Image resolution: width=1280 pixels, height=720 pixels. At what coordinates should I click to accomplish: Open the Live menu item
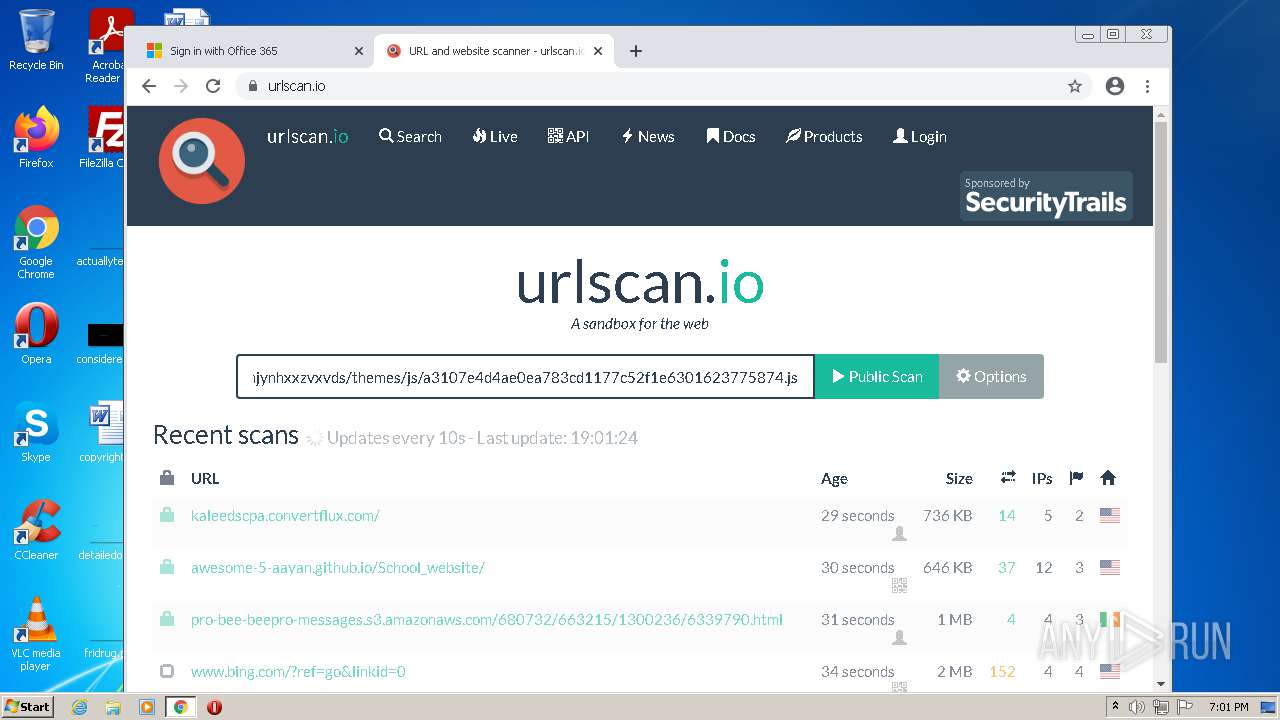coord(495,136)
